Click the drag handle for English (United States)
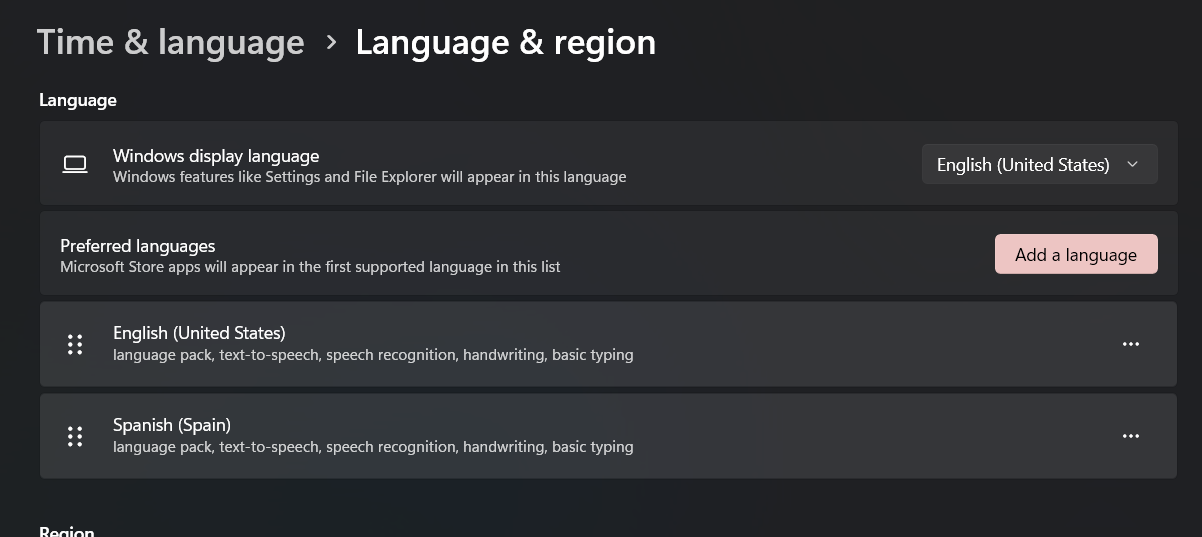Image resolution: width=1202 pixels, height=537 pixels. (x=75, y=344)
